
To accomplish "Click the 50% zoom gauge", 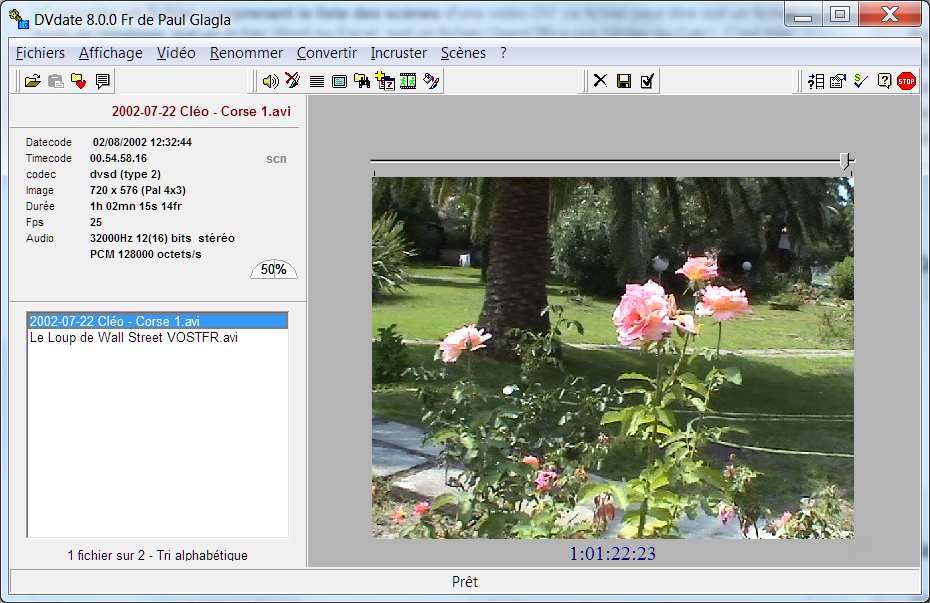I will pyautogui.click(x=273, y=269).
